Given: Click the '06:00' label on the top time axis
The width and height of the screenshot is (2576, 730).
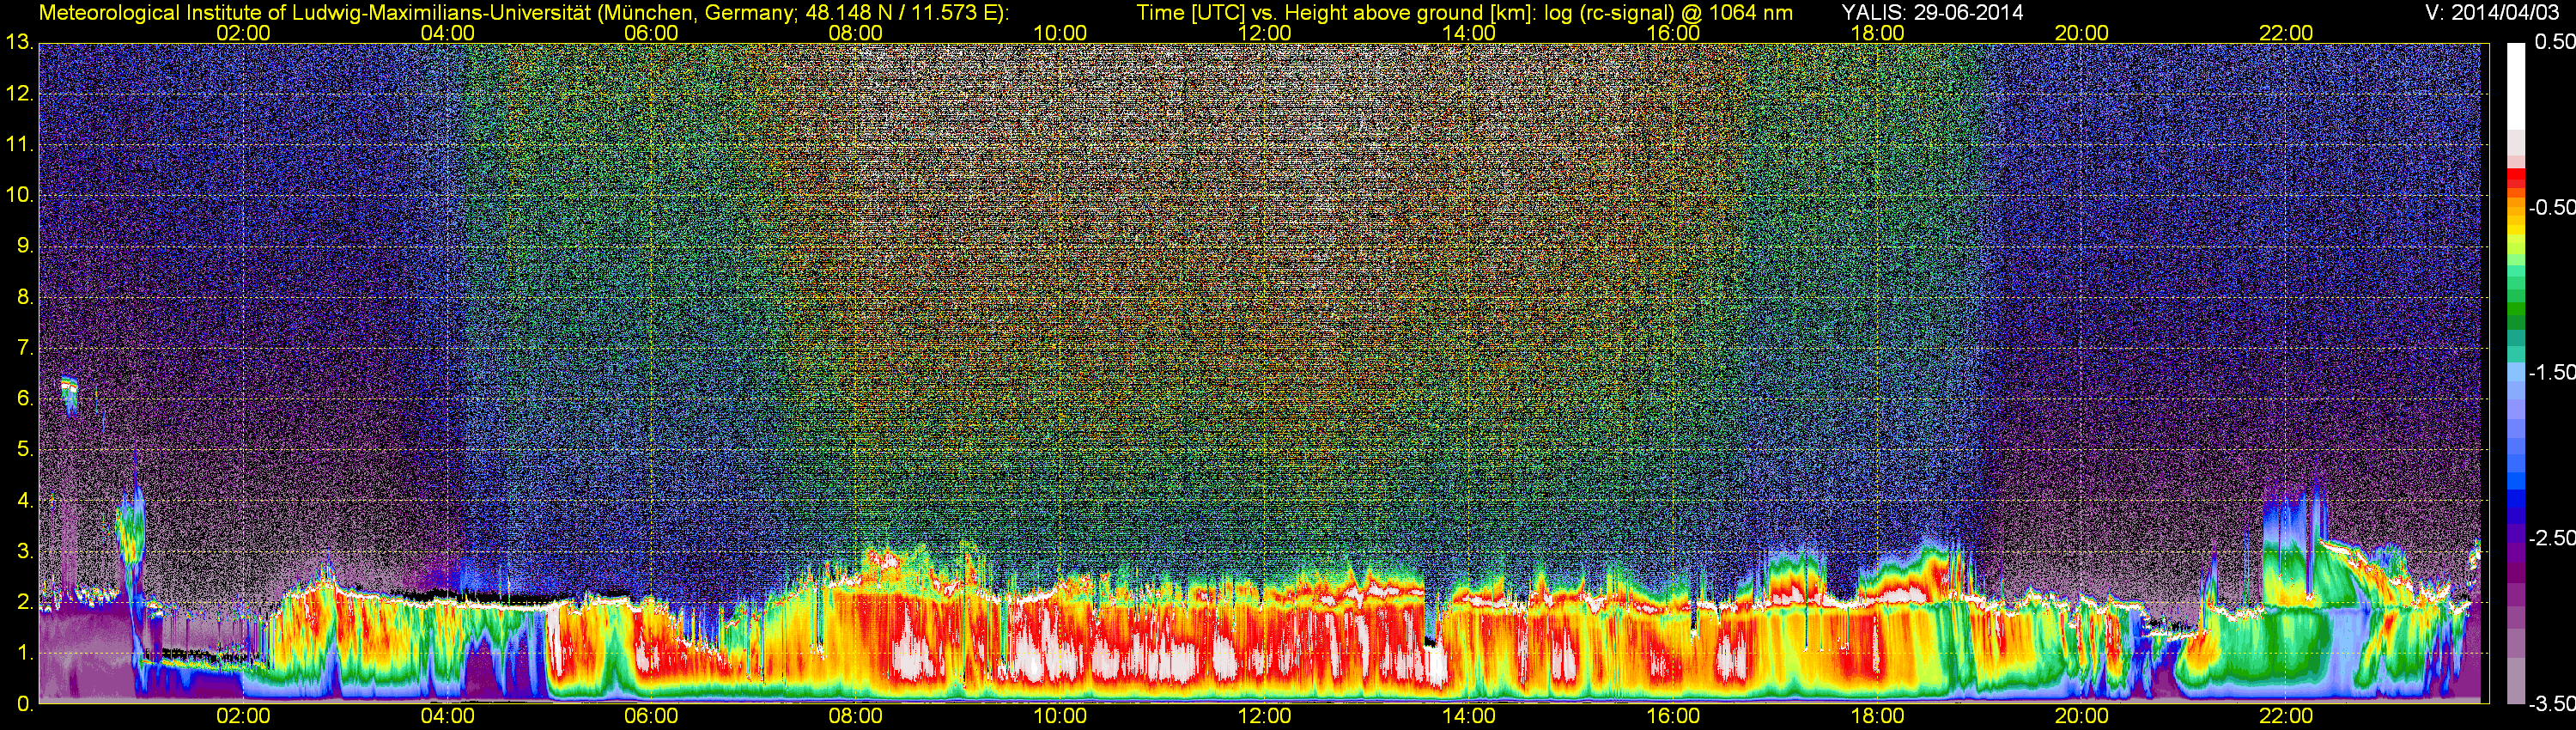Looking at the screenshot, I should 651,33.
